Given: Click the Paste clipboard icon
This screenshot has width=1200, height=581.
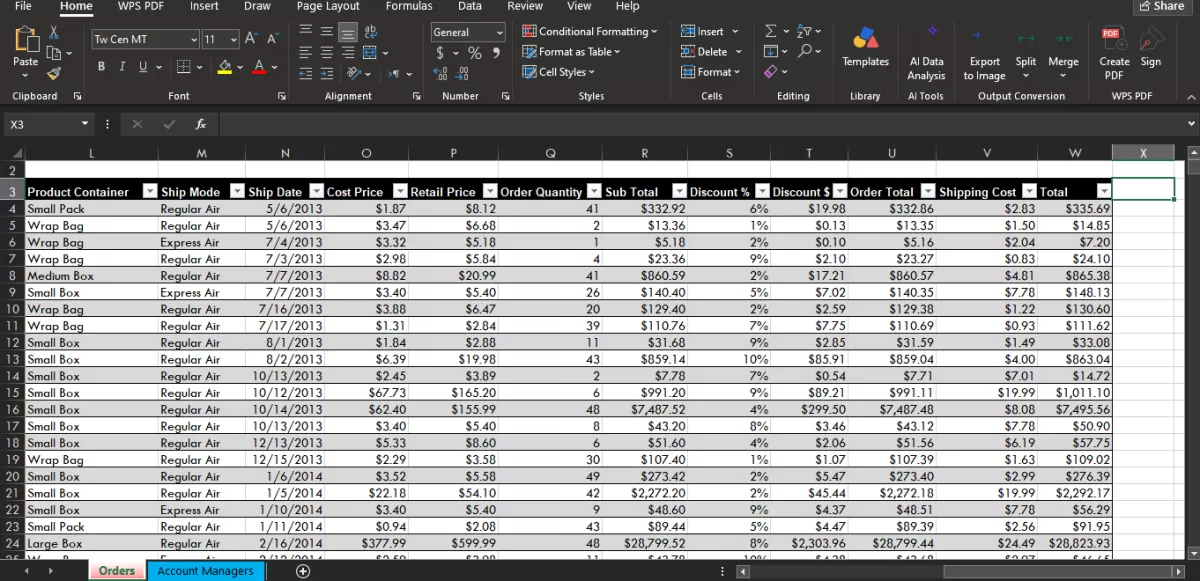Looking at the screenshot, I should pyautogui.click(x=26, y=40).
